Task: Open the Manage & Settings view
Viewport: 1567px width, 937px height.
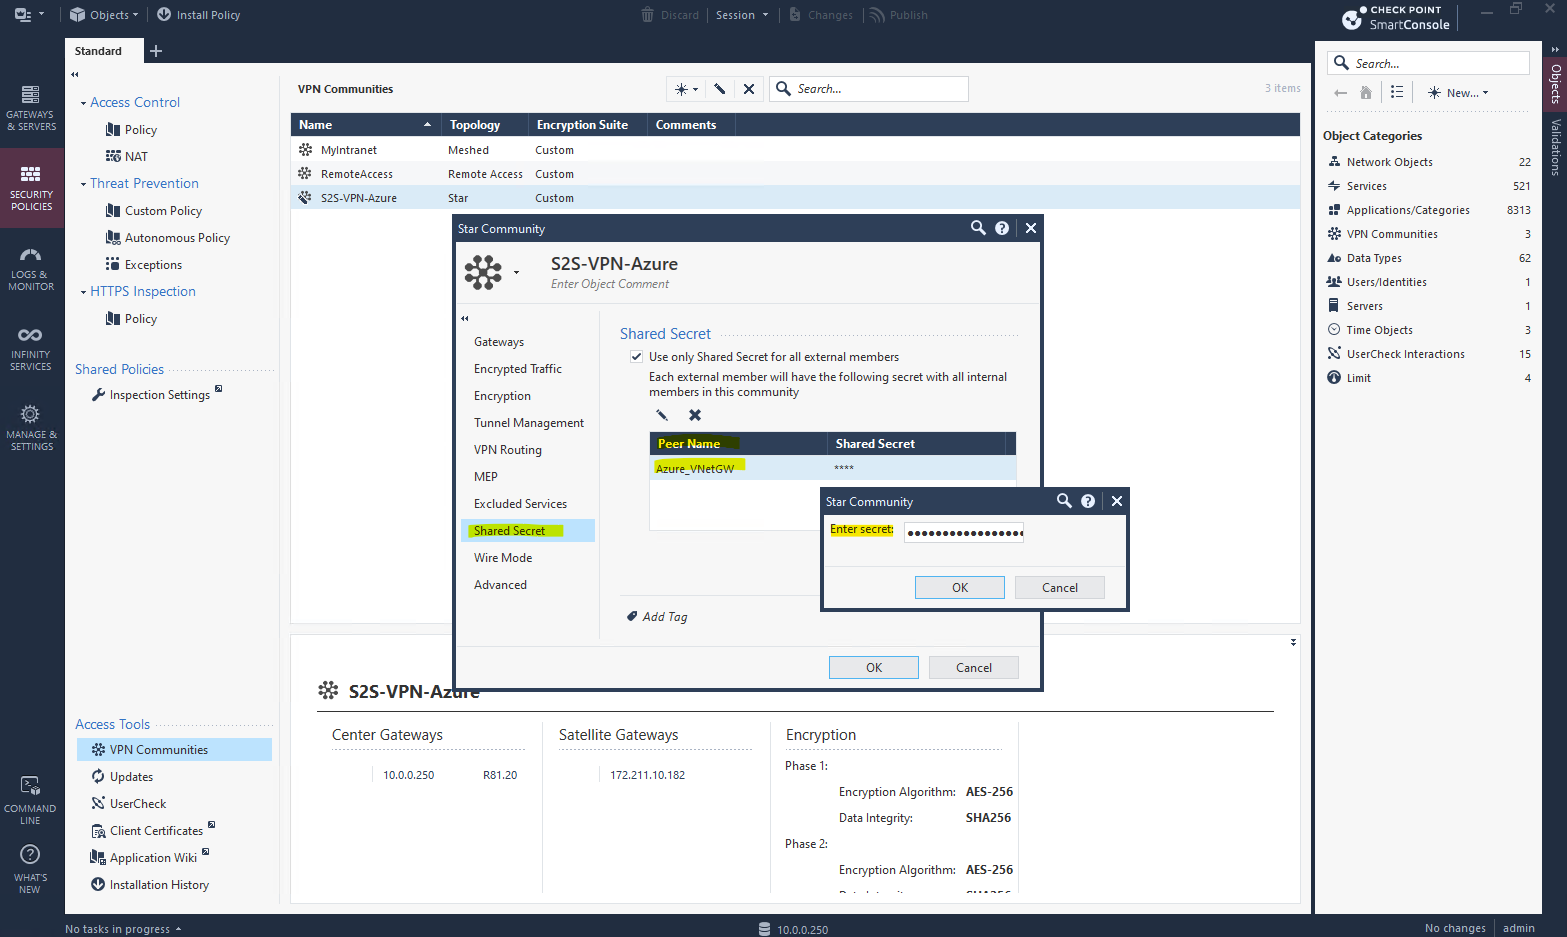Action: (31, 428)
